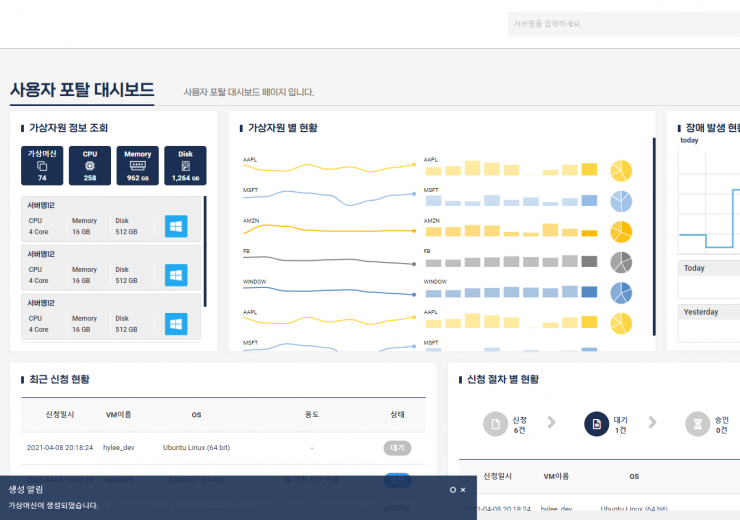The image size is (740, 520).
Task: Click the AMZN pie chart
Action: [x=620, y=231]
